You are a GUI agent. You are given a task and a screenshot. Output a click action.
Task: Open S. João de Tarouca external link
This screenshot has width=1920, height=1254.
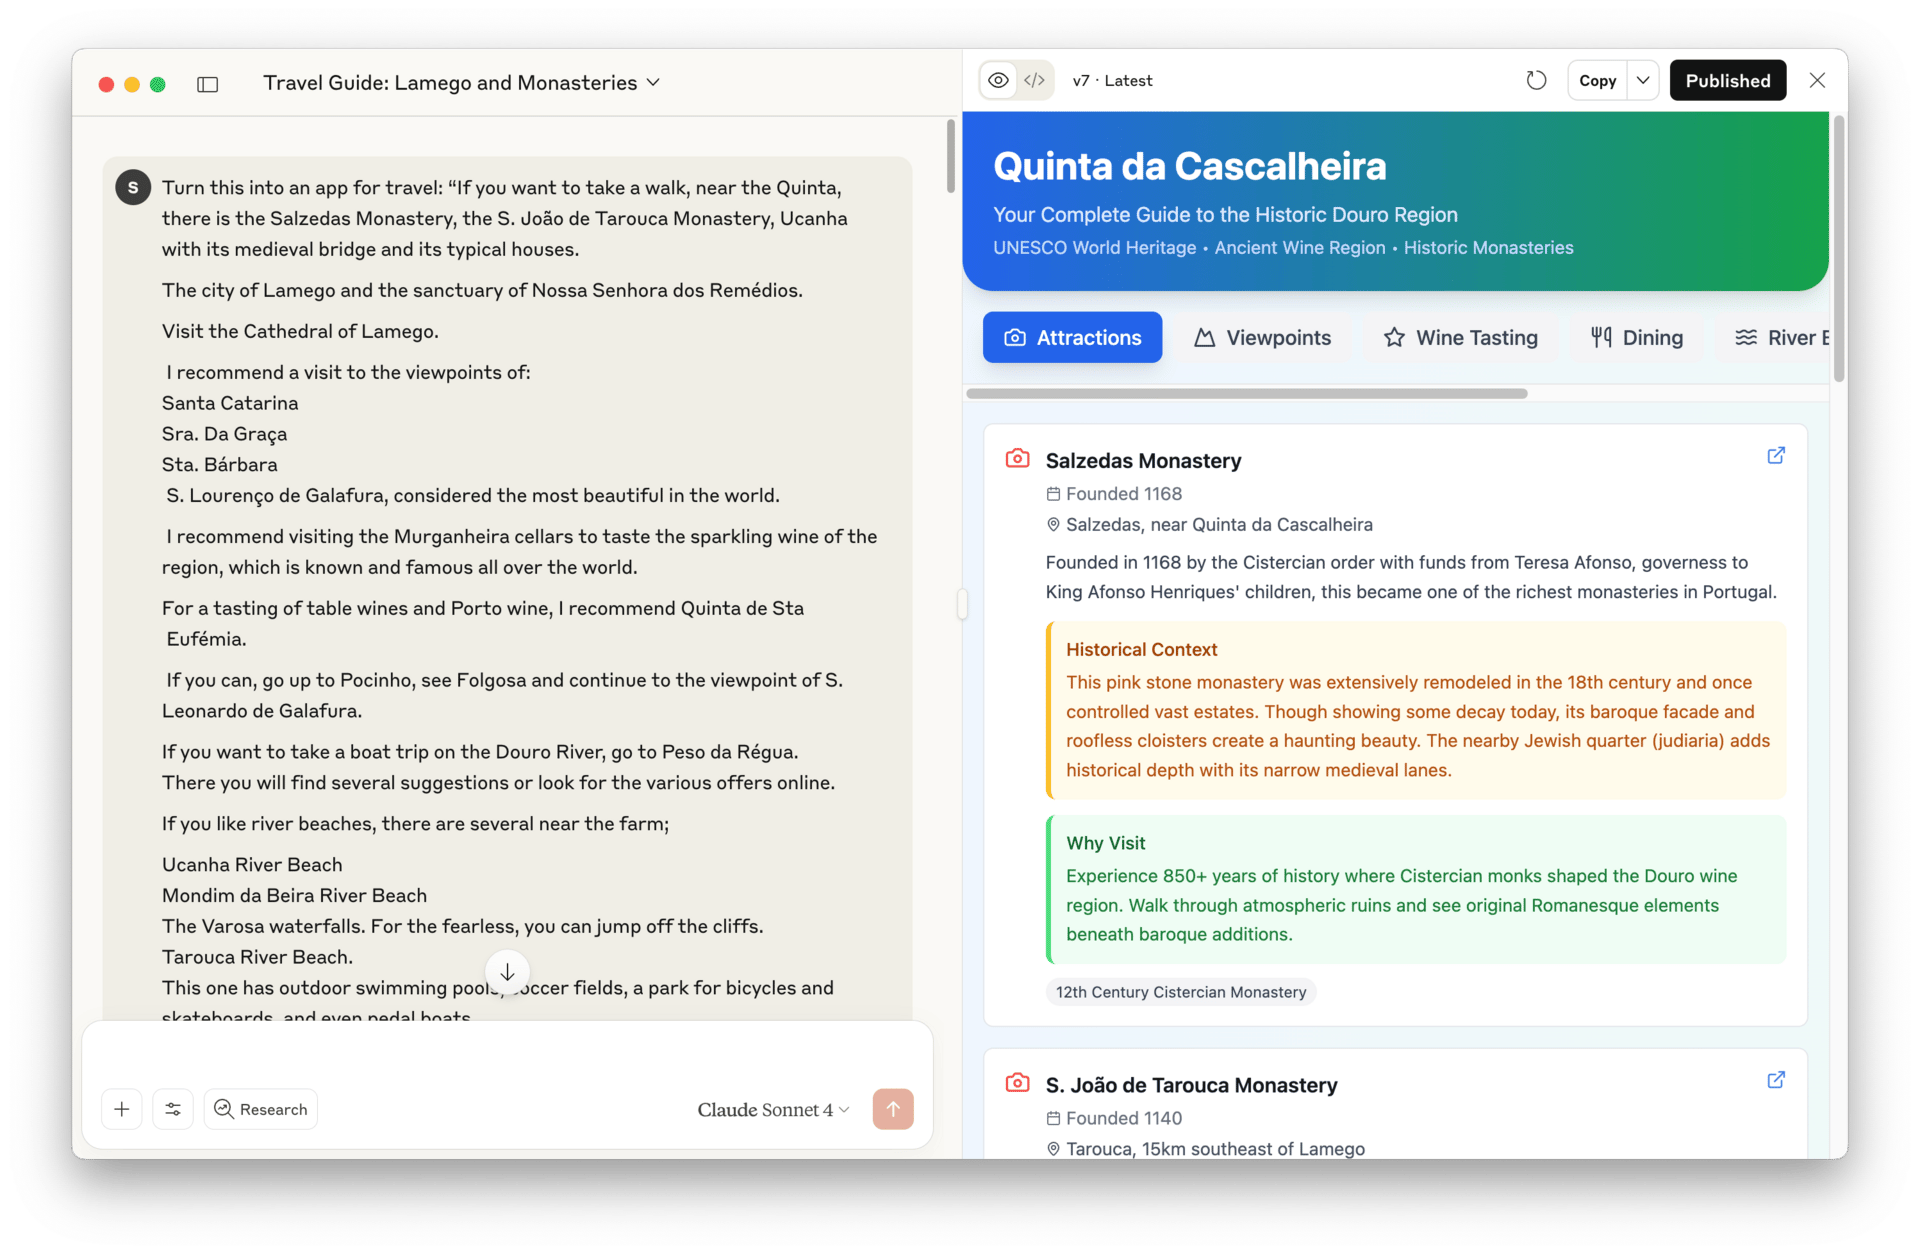click(x=1776, y=1080)
